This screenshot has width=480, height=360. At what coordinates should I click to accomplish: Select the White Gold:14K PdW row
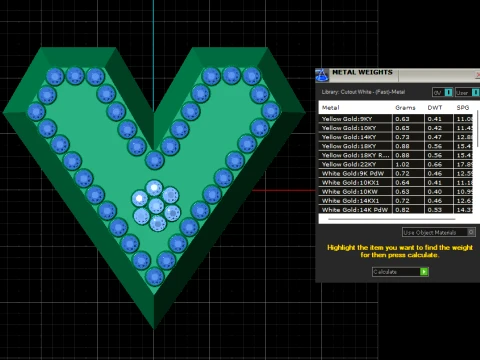pos(396,210)
